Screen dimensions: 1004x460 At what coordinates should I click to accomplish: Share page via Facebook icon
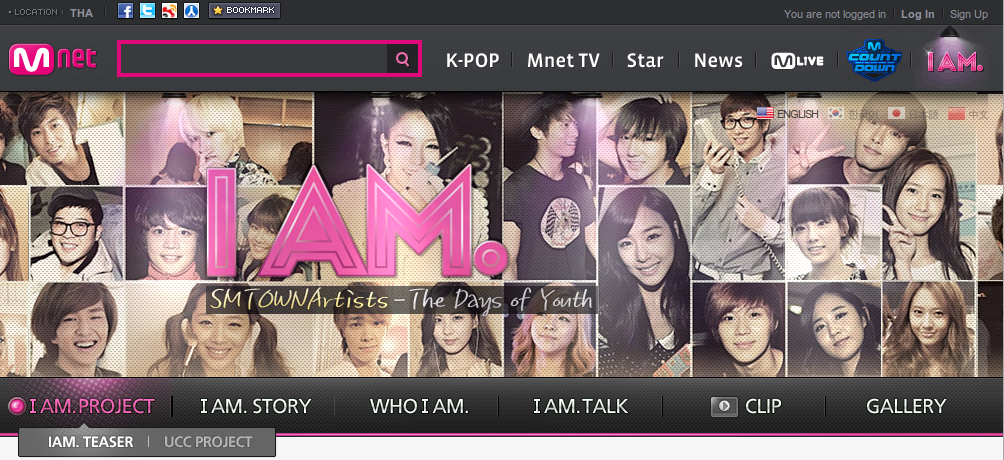[x=126, y=11]
